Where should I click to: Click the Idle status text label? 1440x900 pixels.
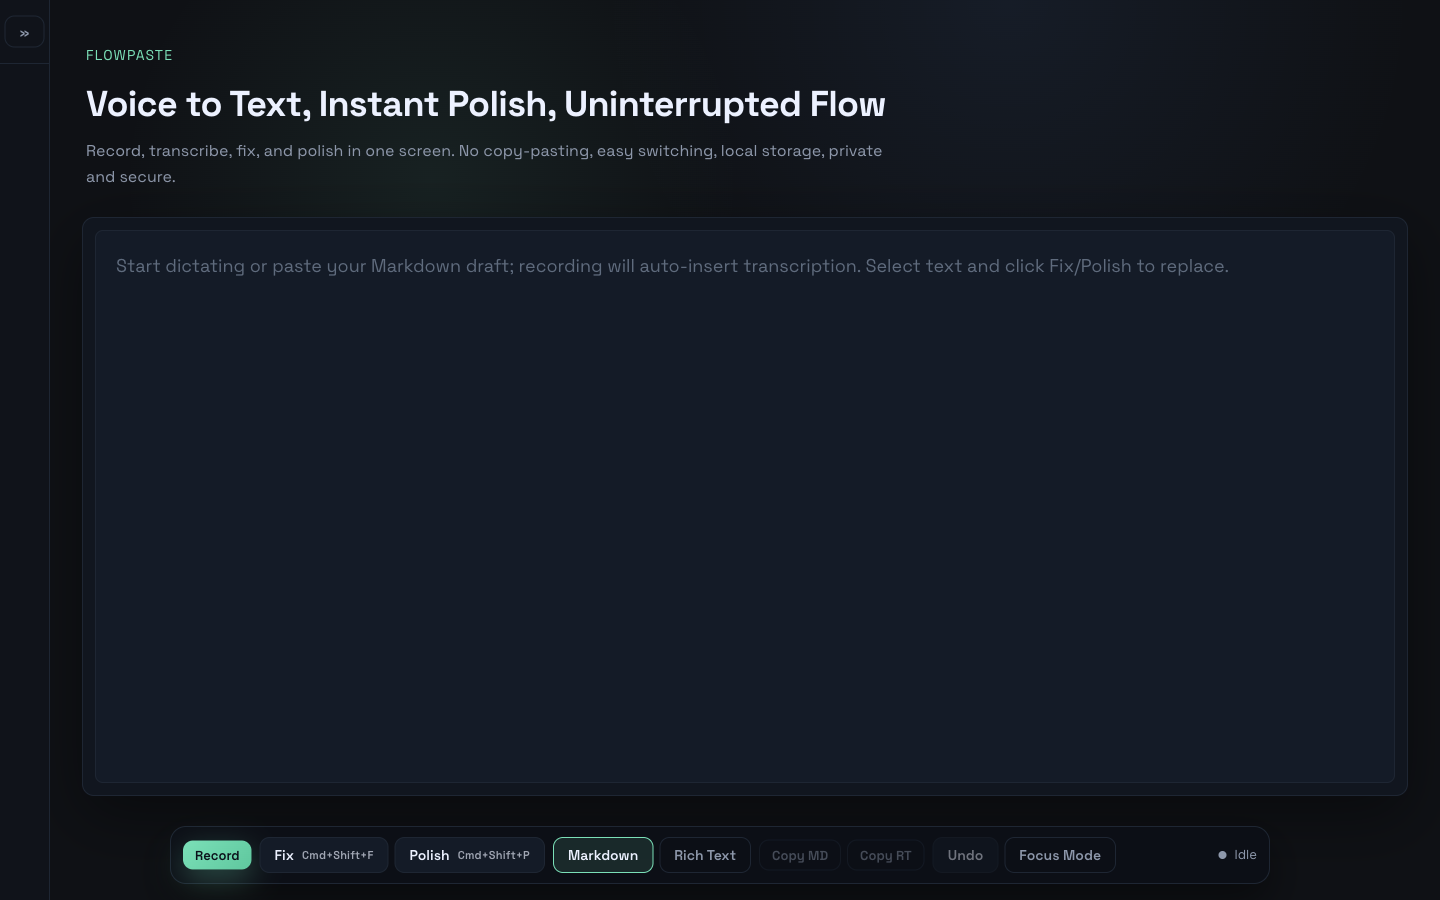coord(1245,855)
